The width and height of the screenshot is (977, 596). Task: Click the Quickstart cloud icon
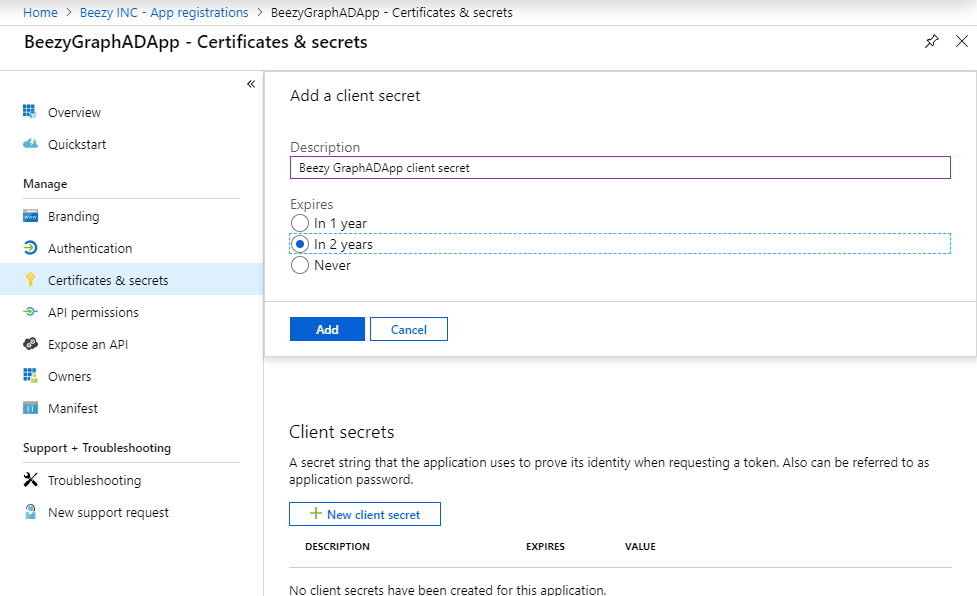pos(30,144)
